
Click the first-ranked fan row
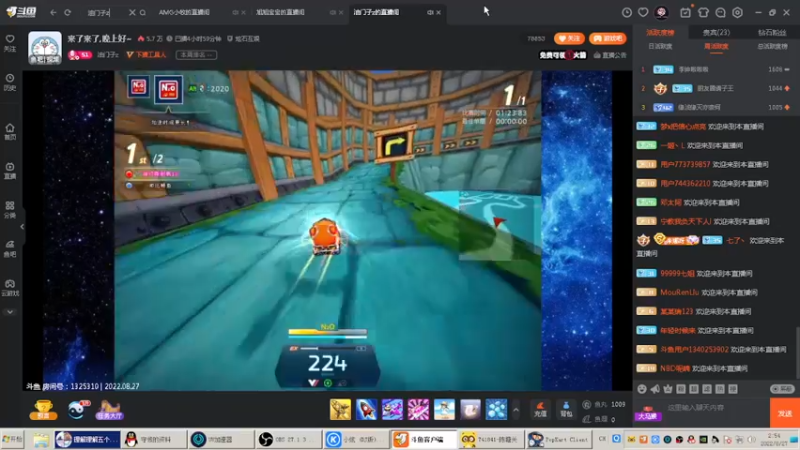(715, 69)
